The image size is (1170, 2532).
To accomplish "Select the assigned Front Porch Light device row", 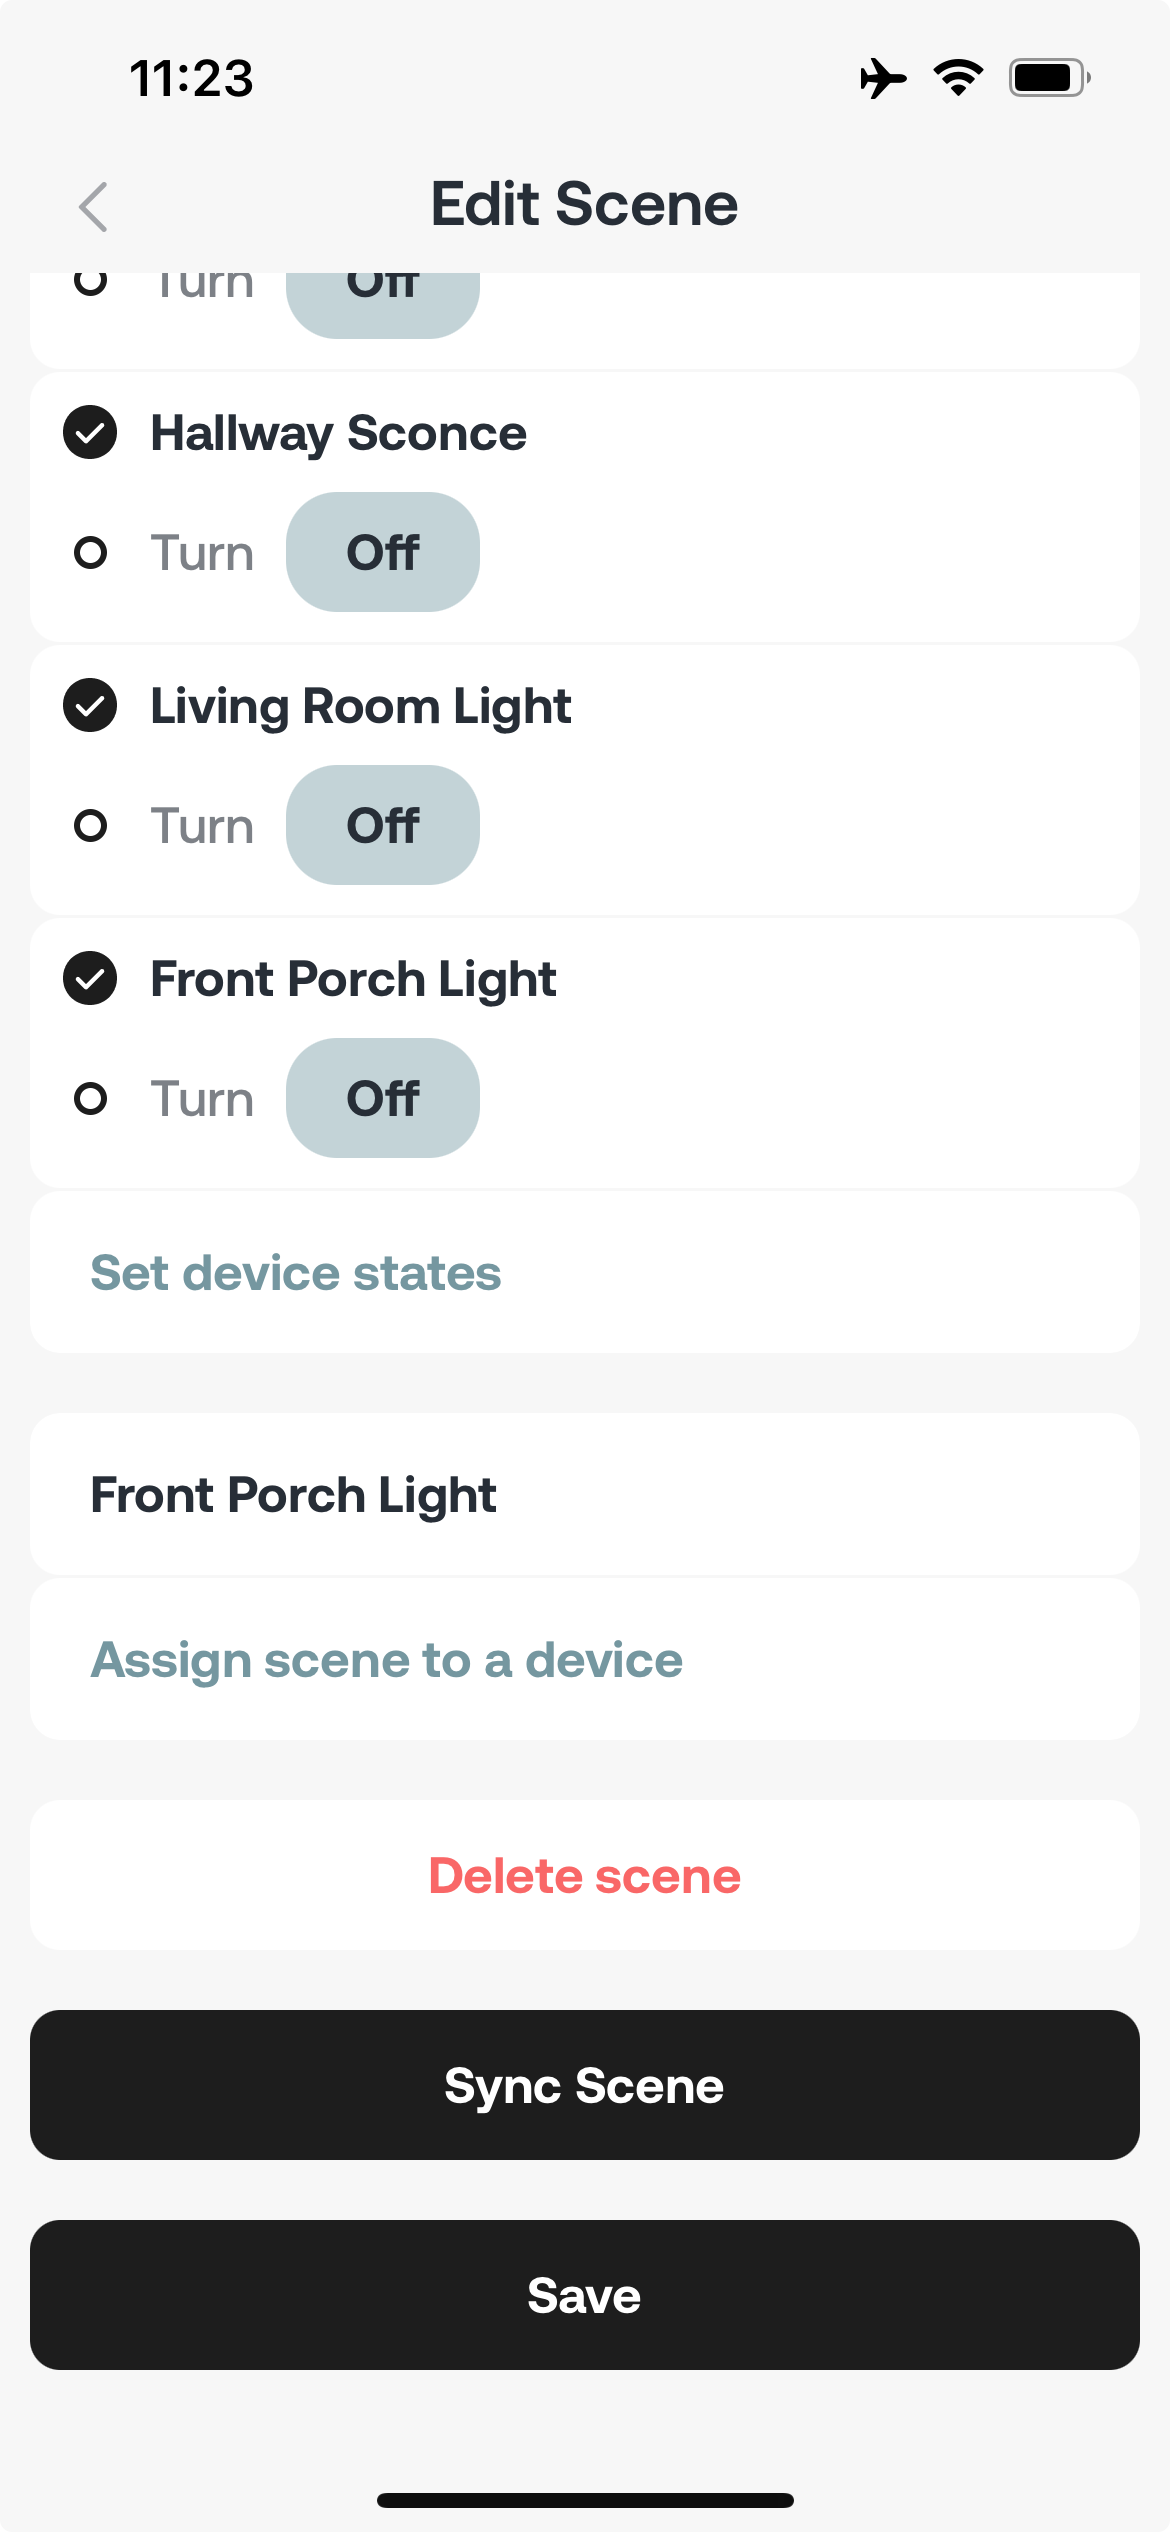I will (585, 1495).
